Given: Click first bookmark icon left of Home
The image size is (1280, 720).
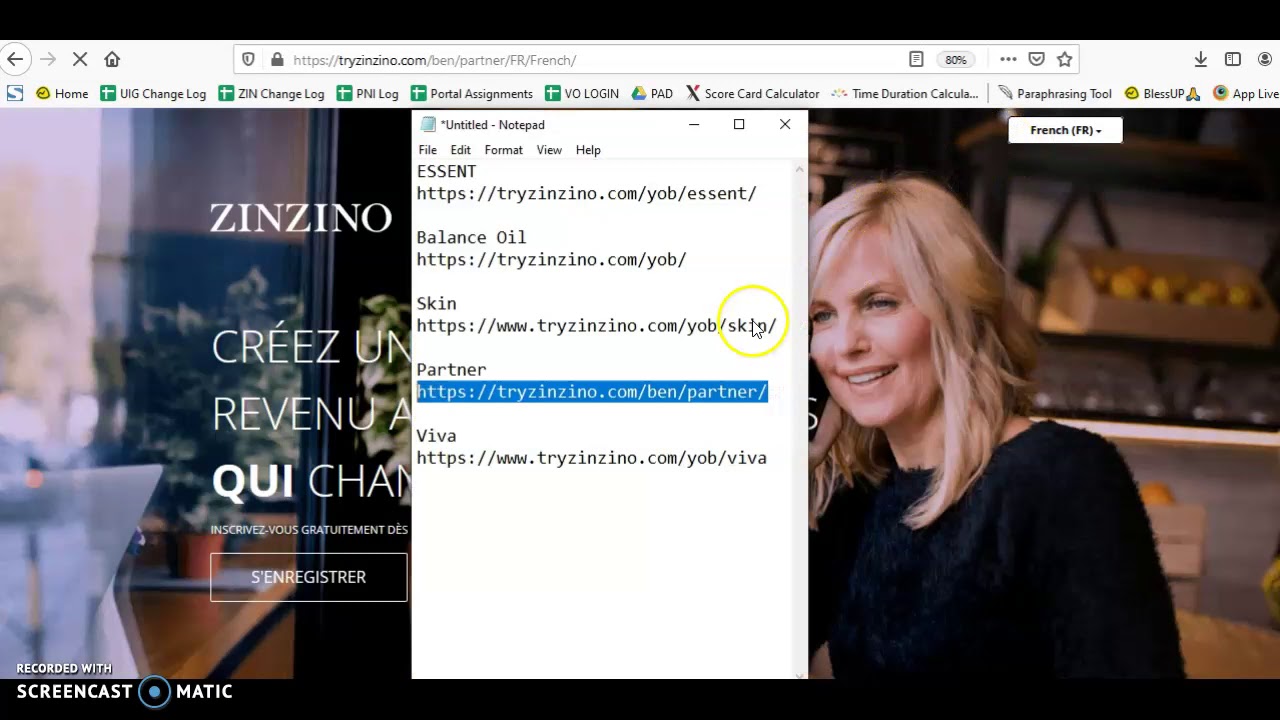Looking at the screenshot, I should pyautogui.click(x=15, y=94).
